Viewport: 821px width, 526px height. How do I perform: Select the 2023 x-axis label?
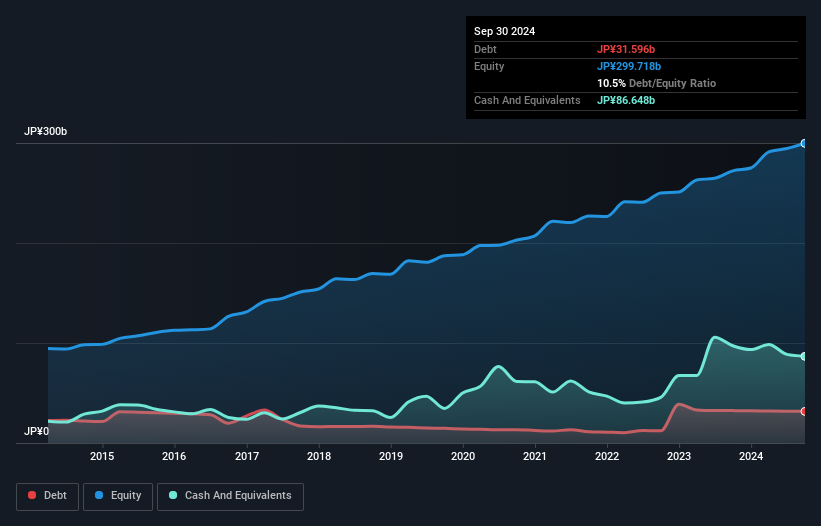point(679,457)
